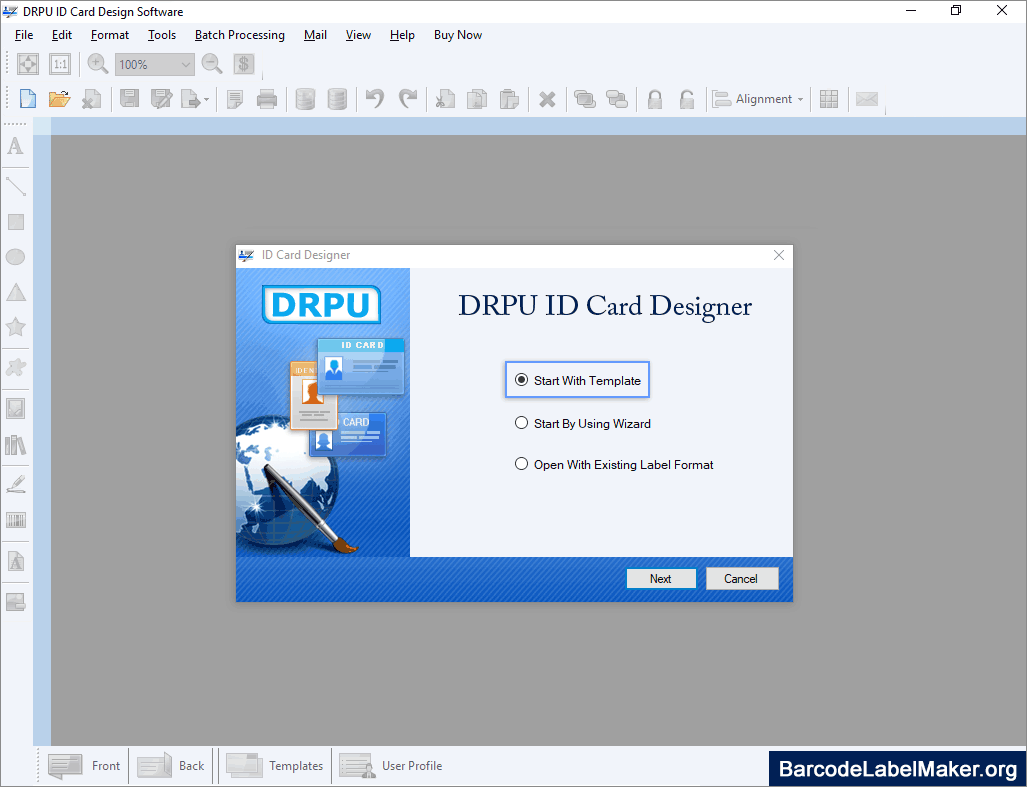Select the Signature pen tool

click(x=15, y=485)
